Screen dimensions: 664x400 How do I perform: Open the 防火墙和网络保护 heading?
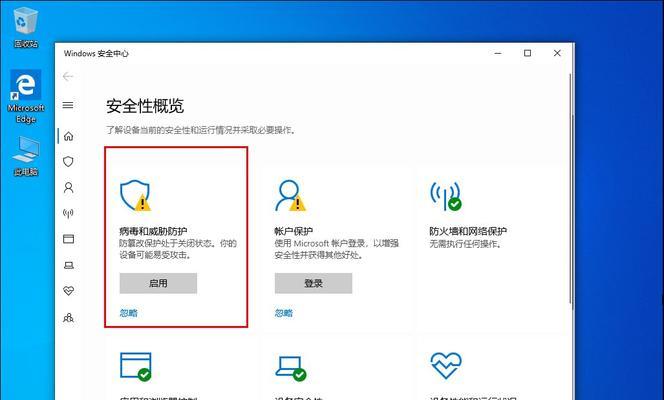coord(468,231)
